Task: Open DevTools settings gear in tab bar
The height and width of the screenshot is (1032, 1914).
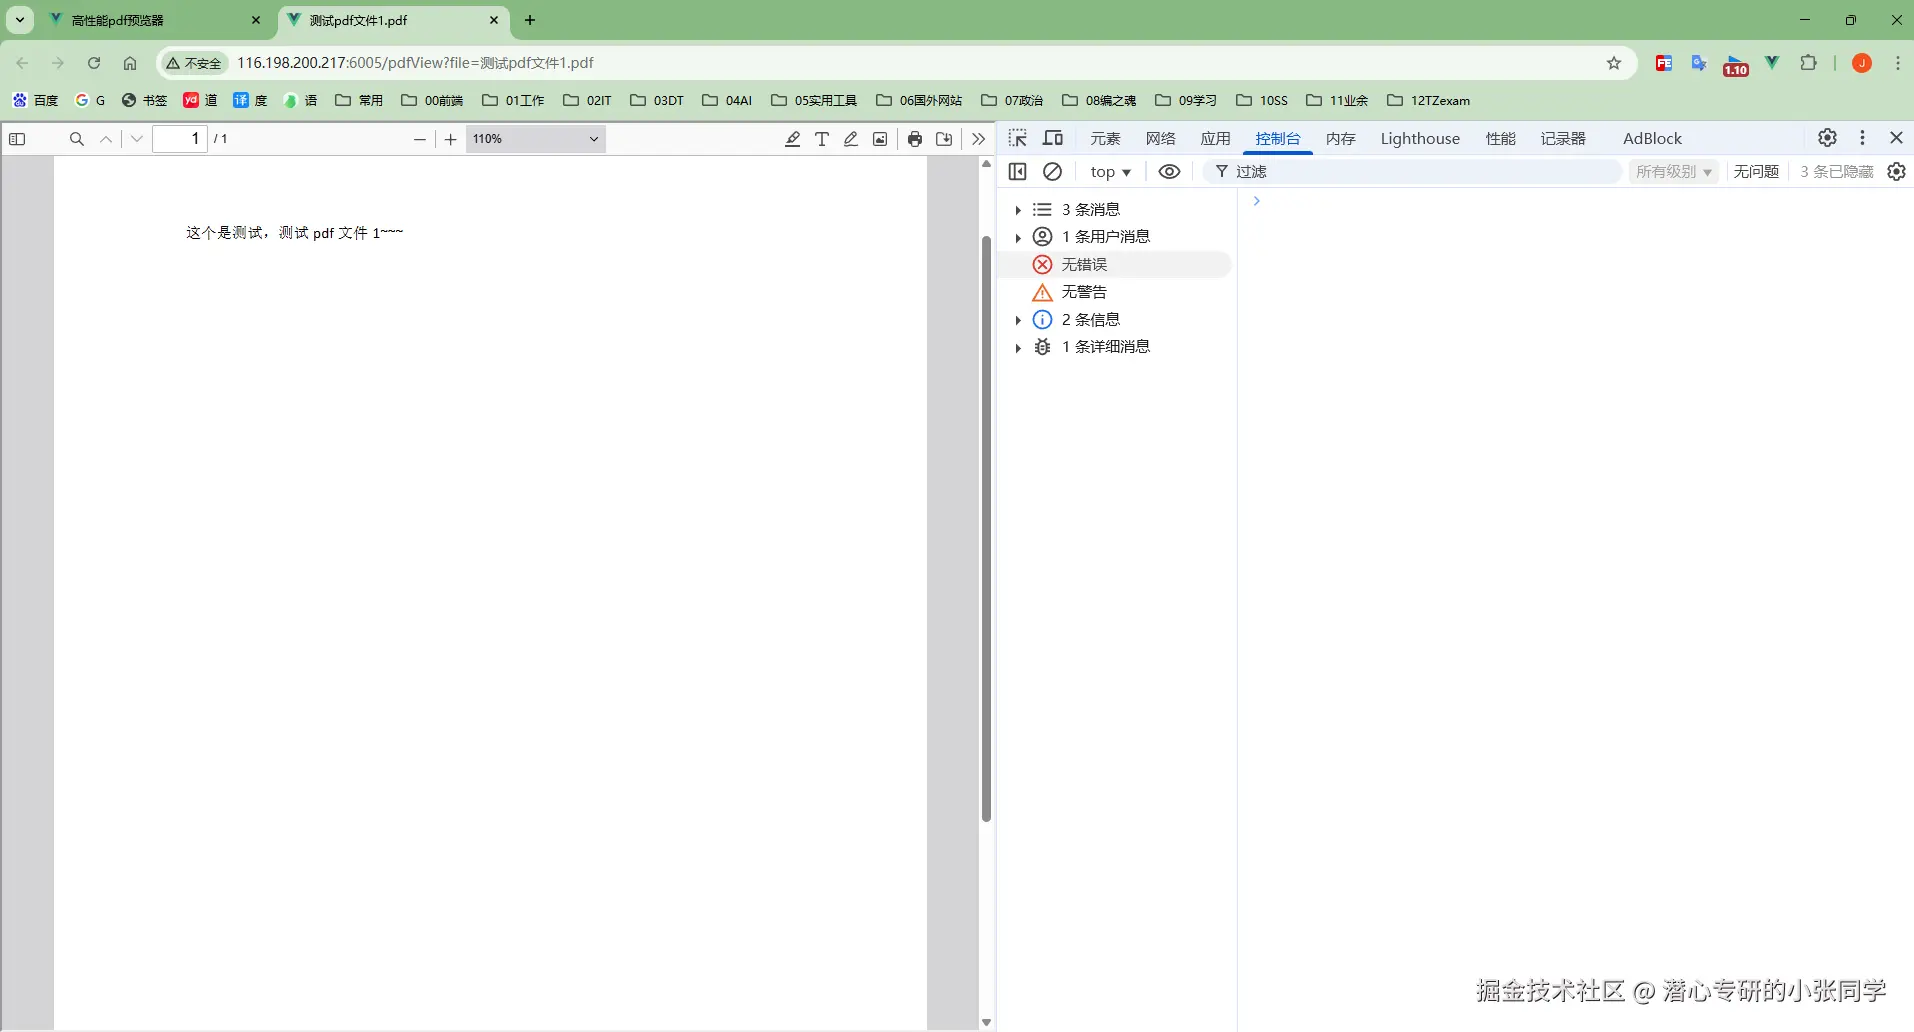Action: (1827, 138)
